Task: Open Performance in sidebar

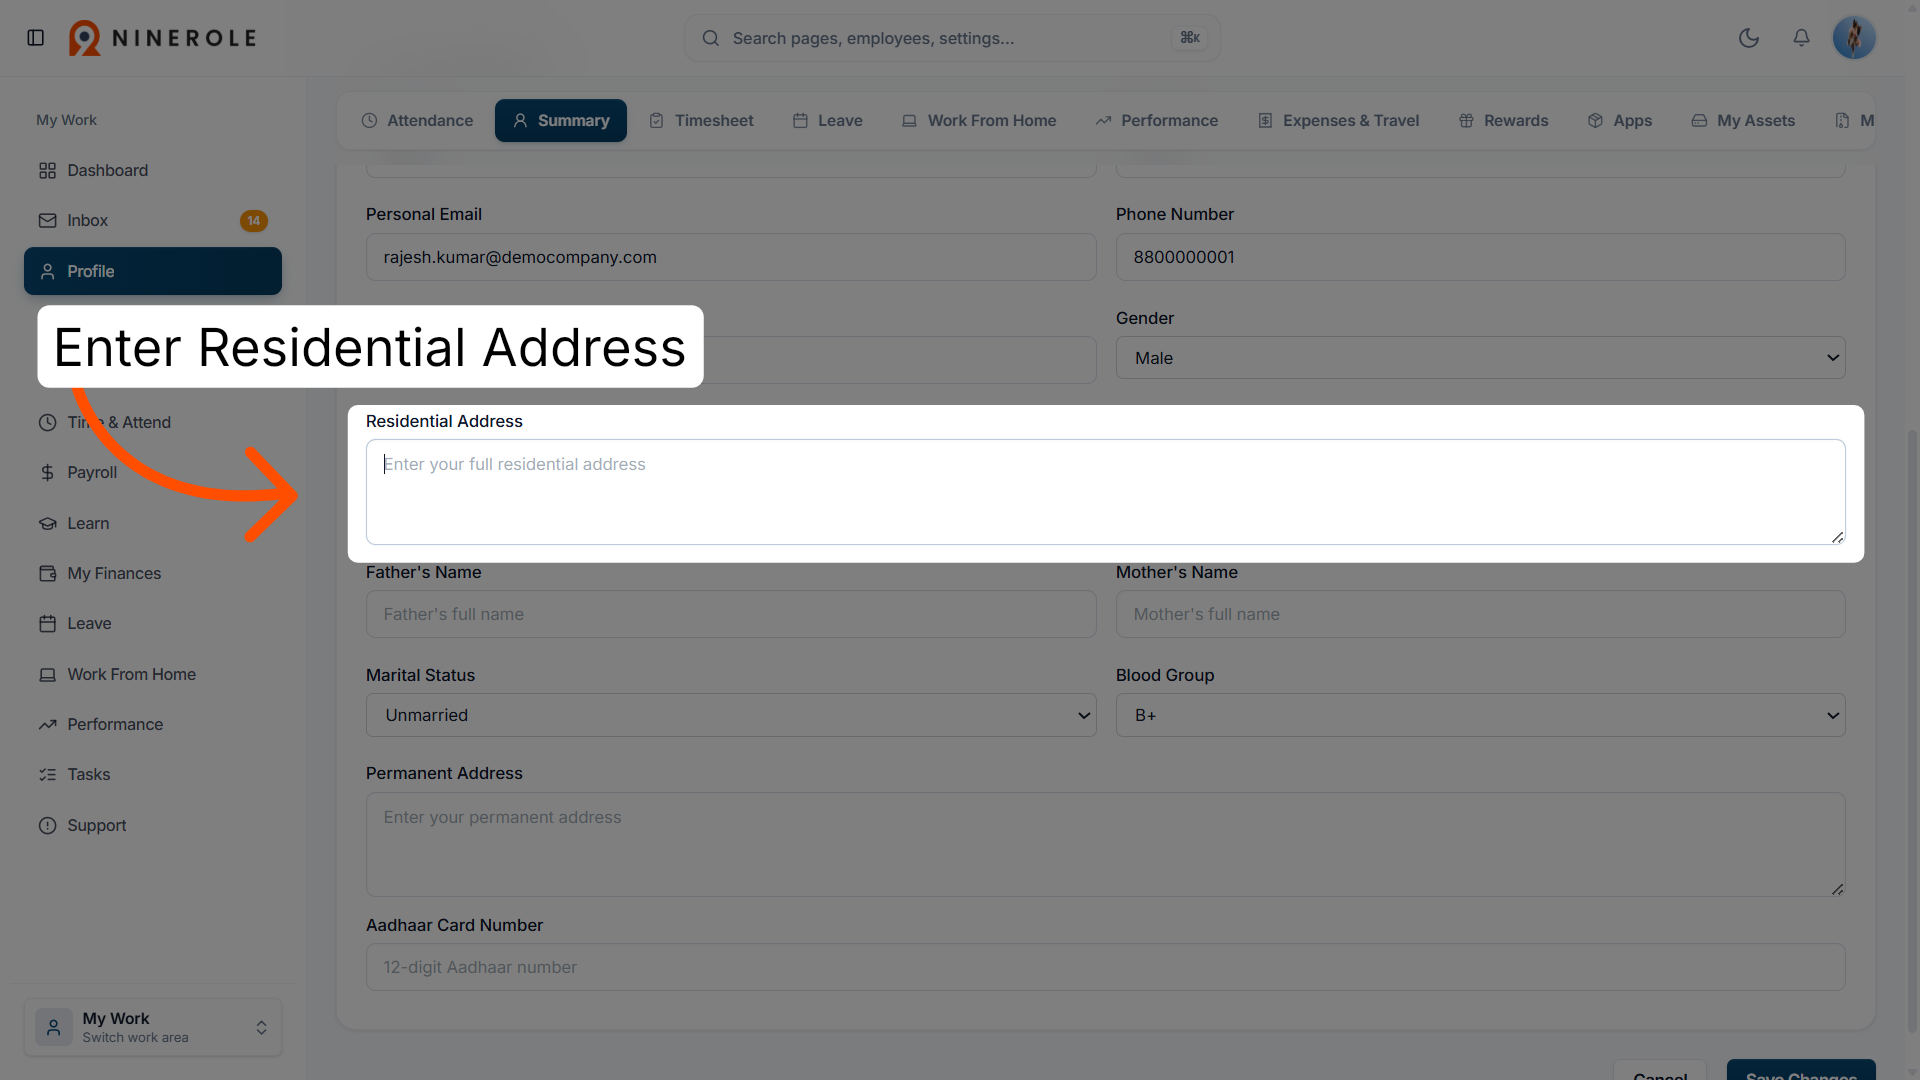Action: 153,724
